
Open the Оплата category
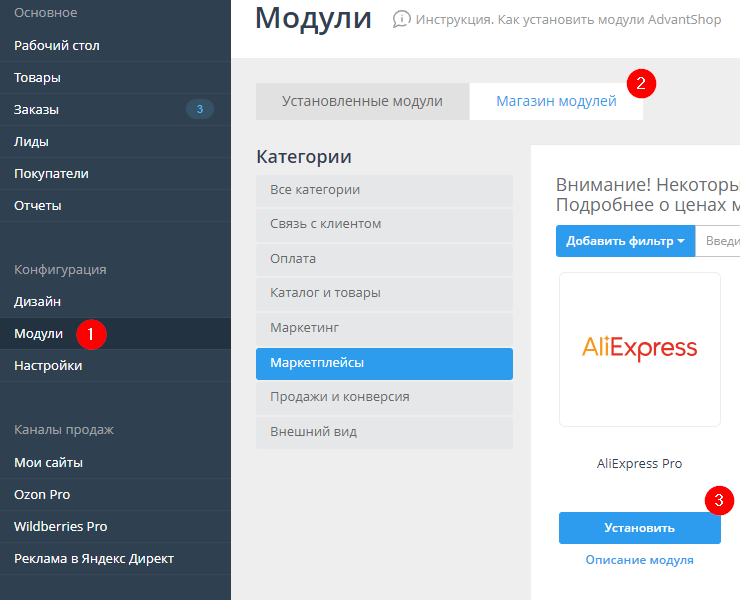pos(384,258)
